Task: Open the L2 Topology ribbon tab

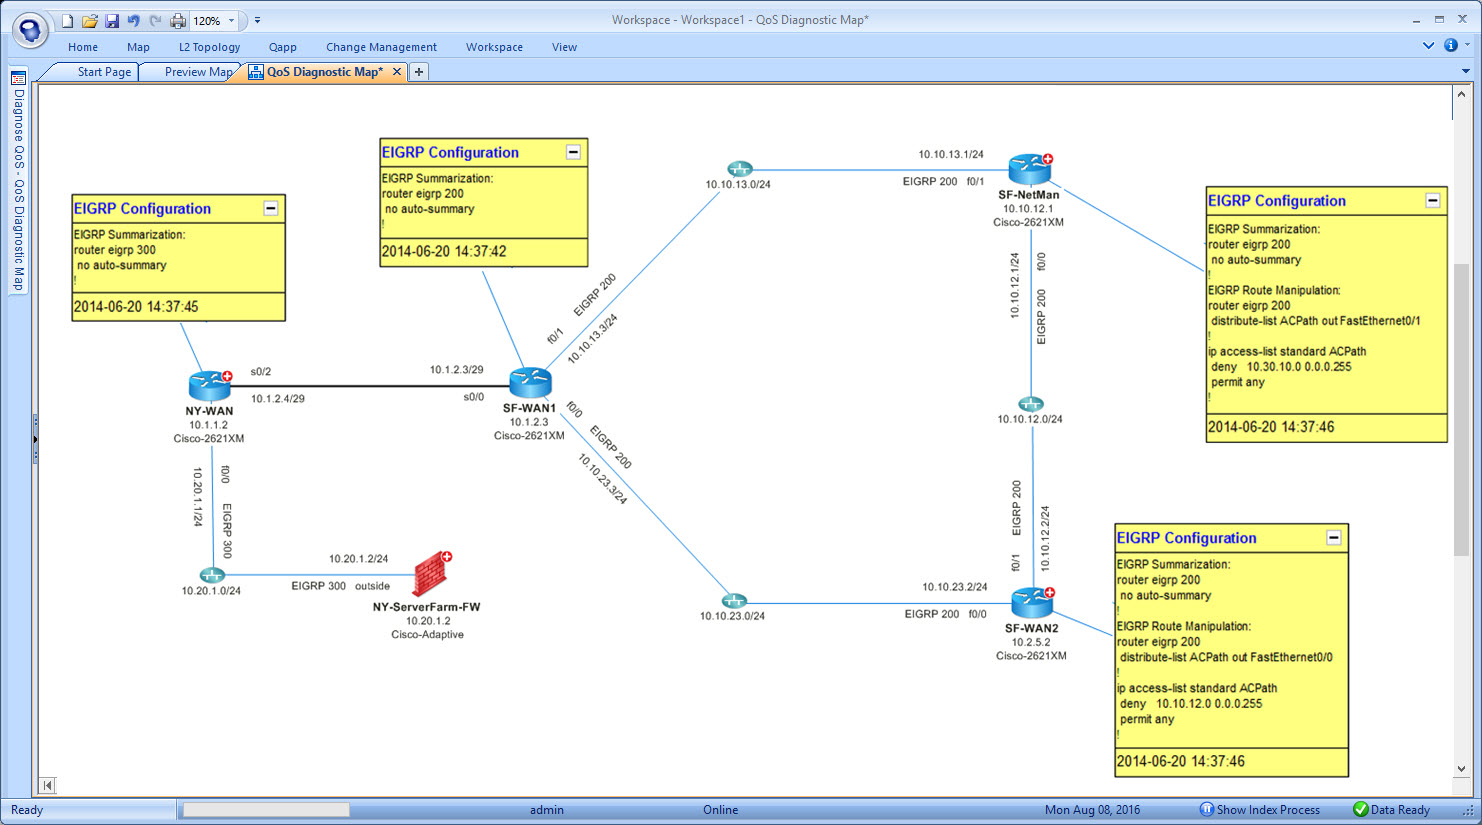Action: [210, 47]
